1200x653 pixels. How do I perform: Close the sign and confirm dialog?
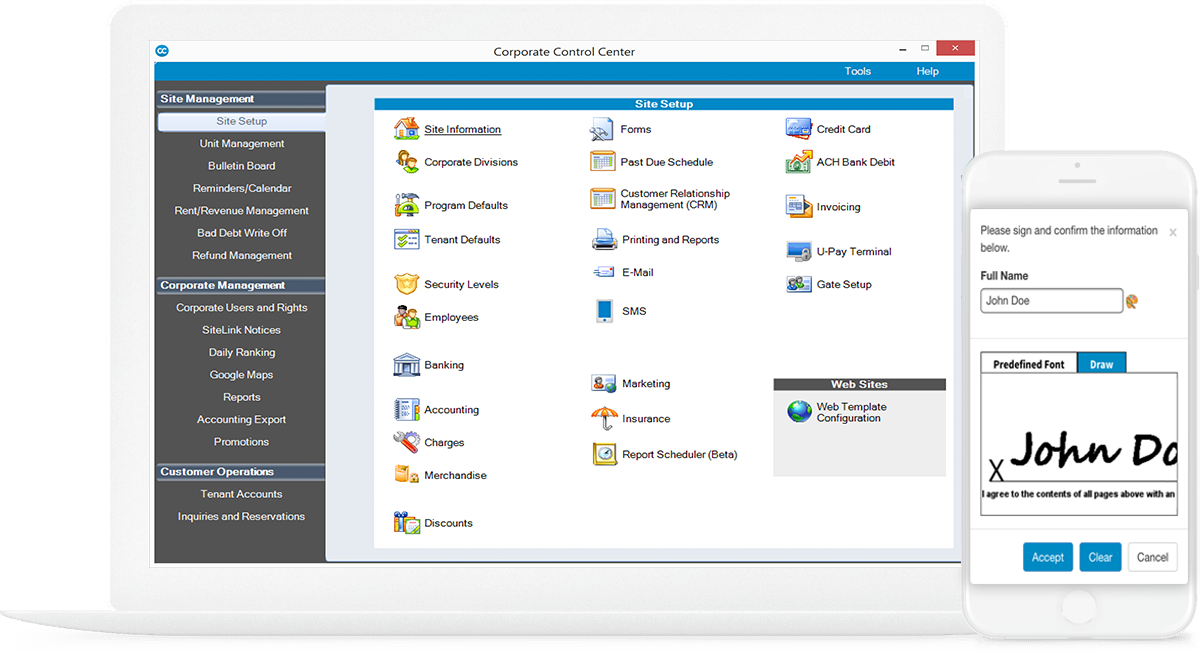click(x=1173, y=233)
